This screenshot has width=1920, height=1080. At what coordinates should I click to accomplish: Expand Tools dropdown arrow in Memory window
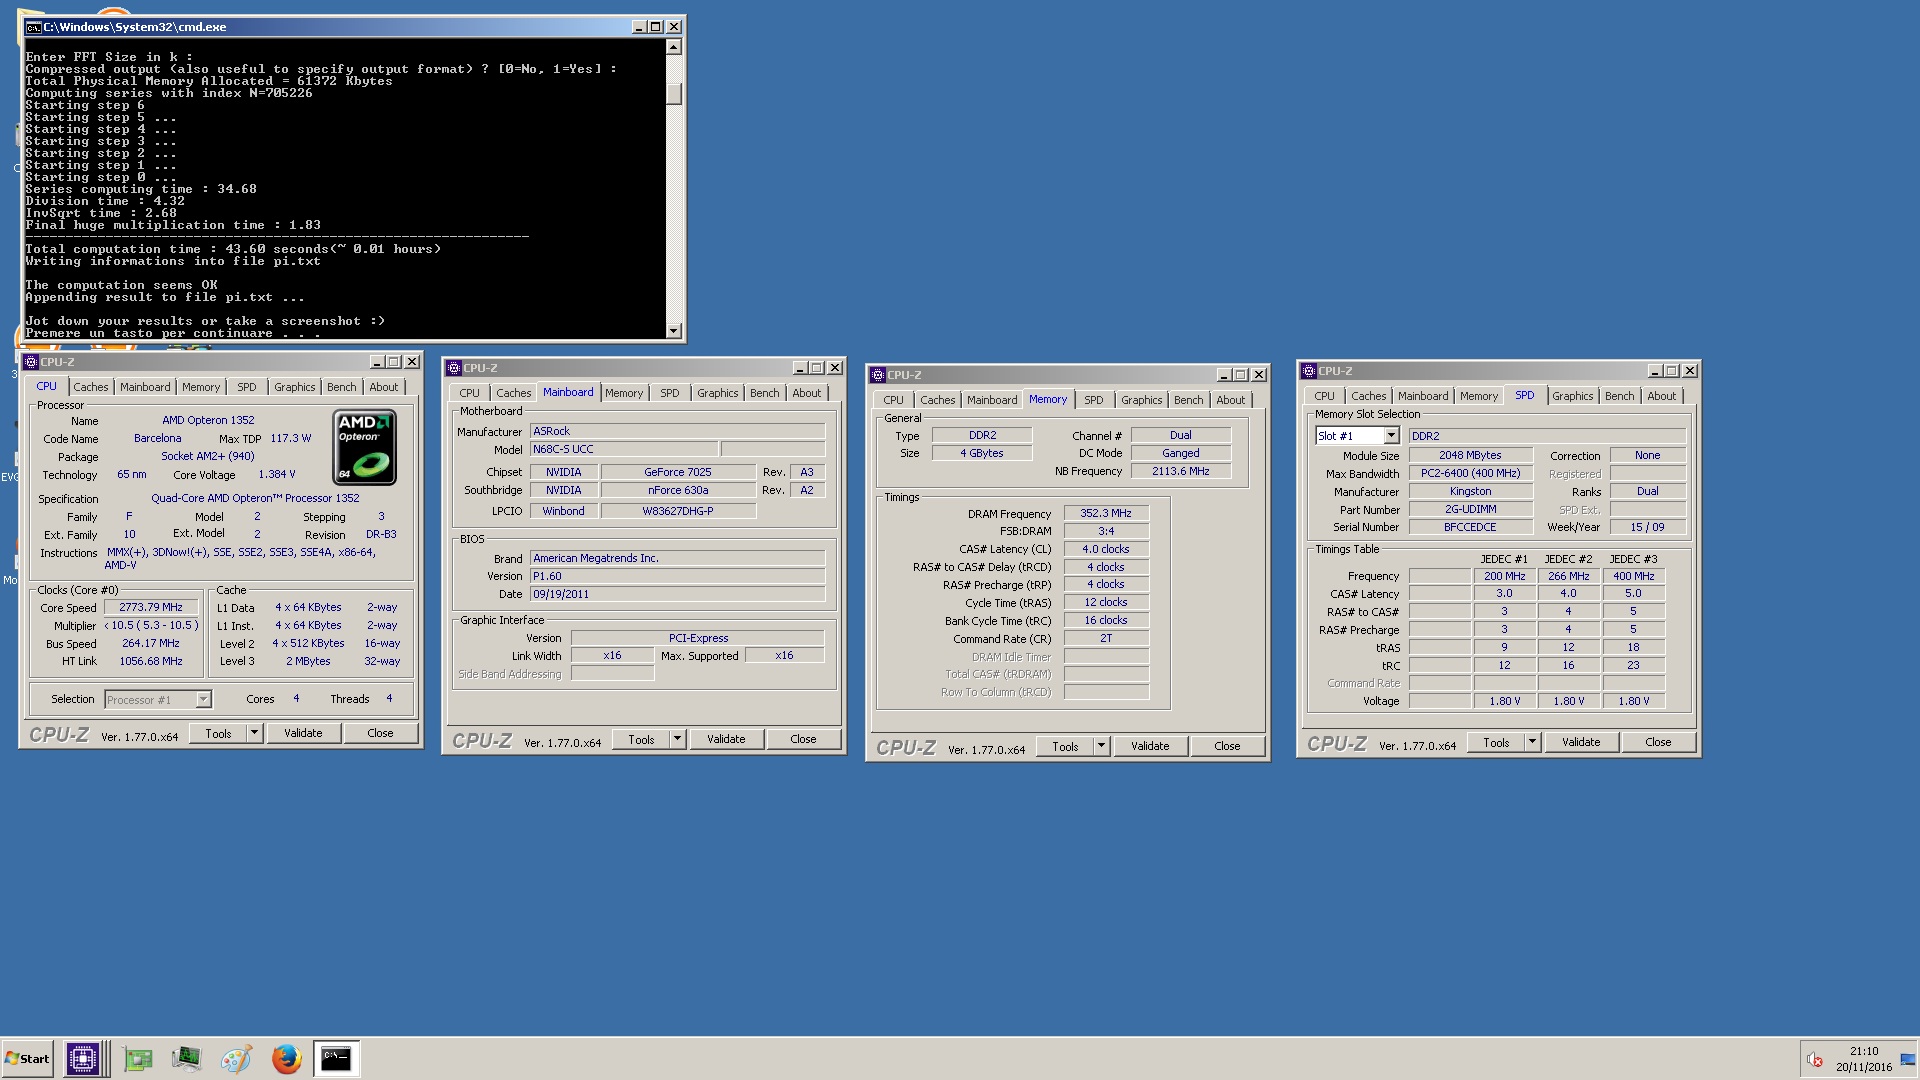[1101, 746]
